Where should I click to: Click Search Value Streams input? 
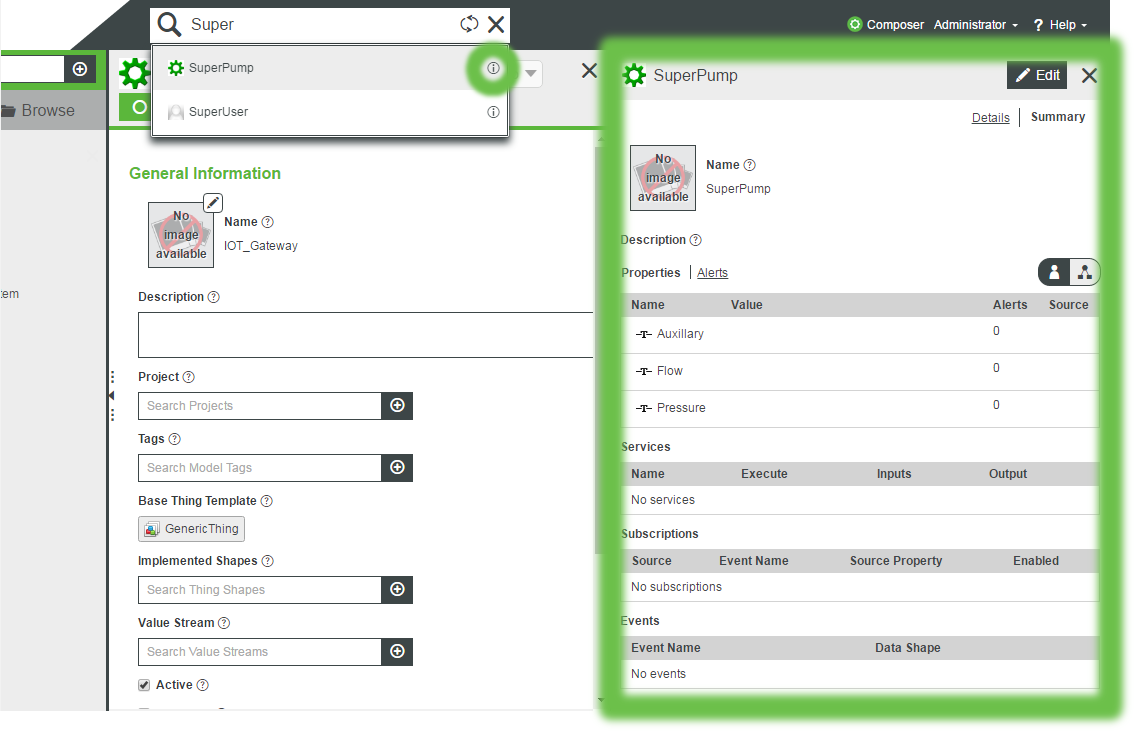click(259, 652)
